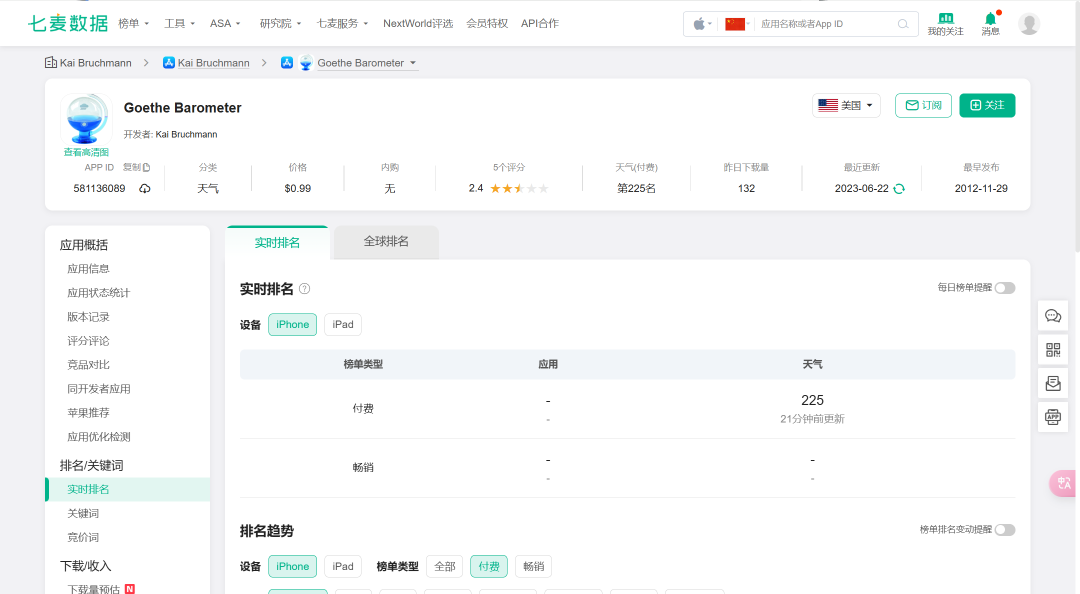Open 版本记录 in sidebar

pos(88,317)
